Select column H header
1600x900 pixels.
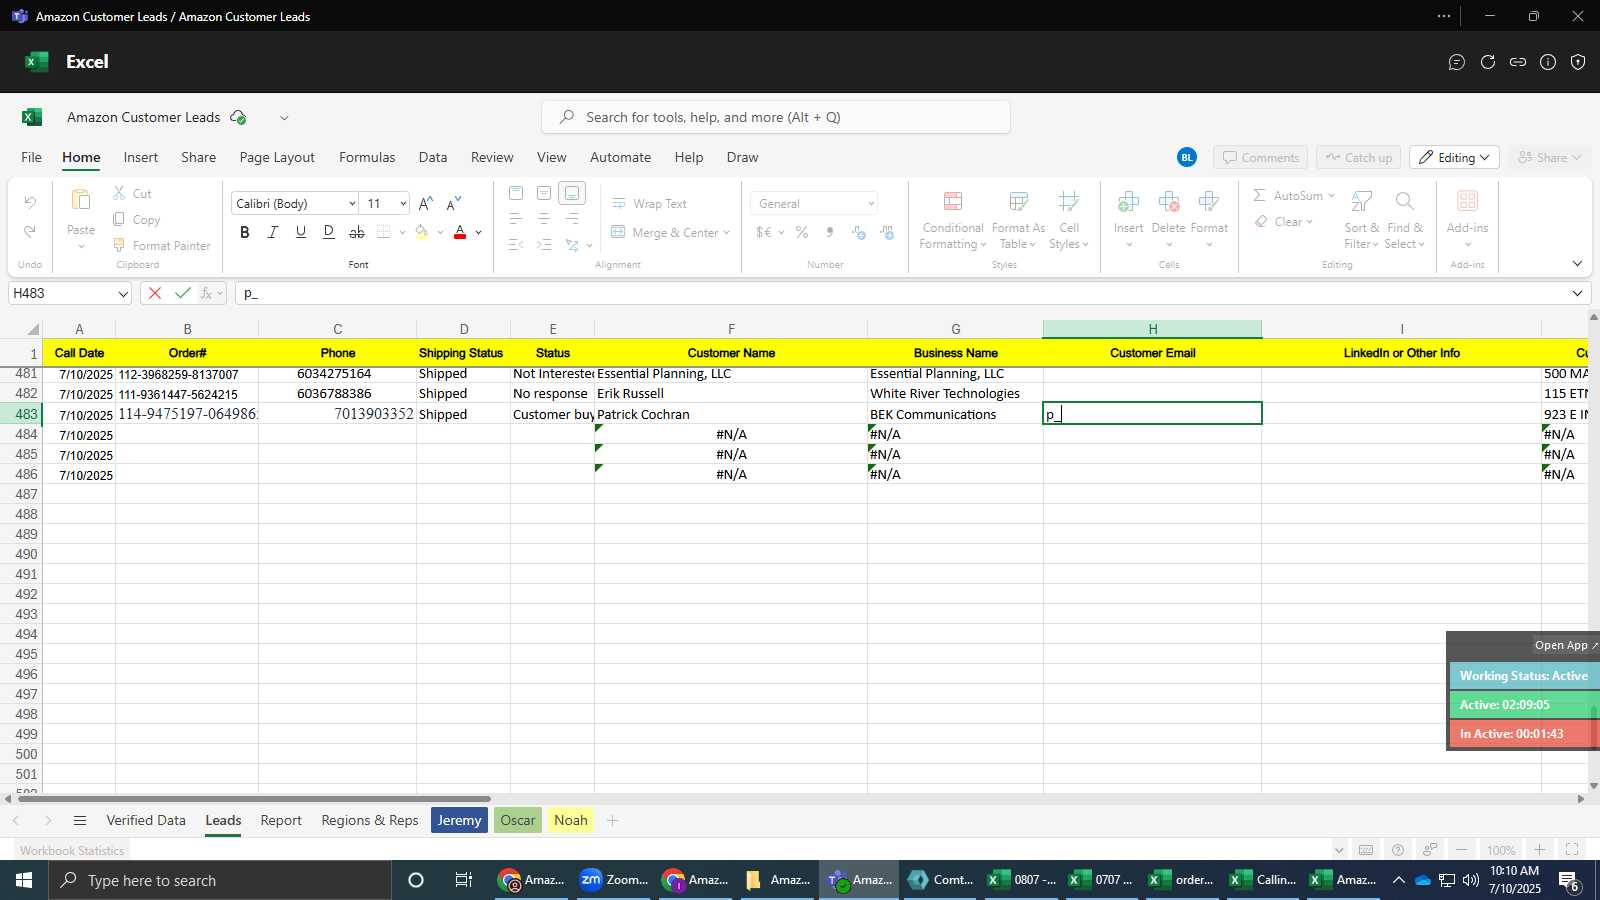click(x=1152, y=329)
